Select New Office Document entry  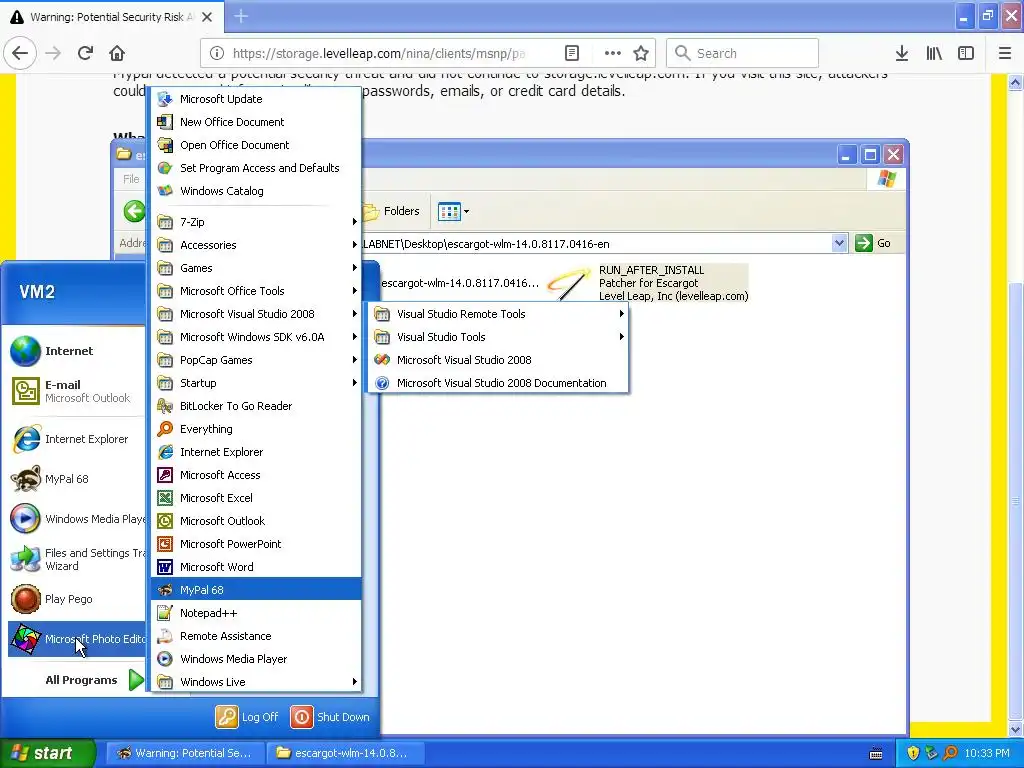click(255, 121)
